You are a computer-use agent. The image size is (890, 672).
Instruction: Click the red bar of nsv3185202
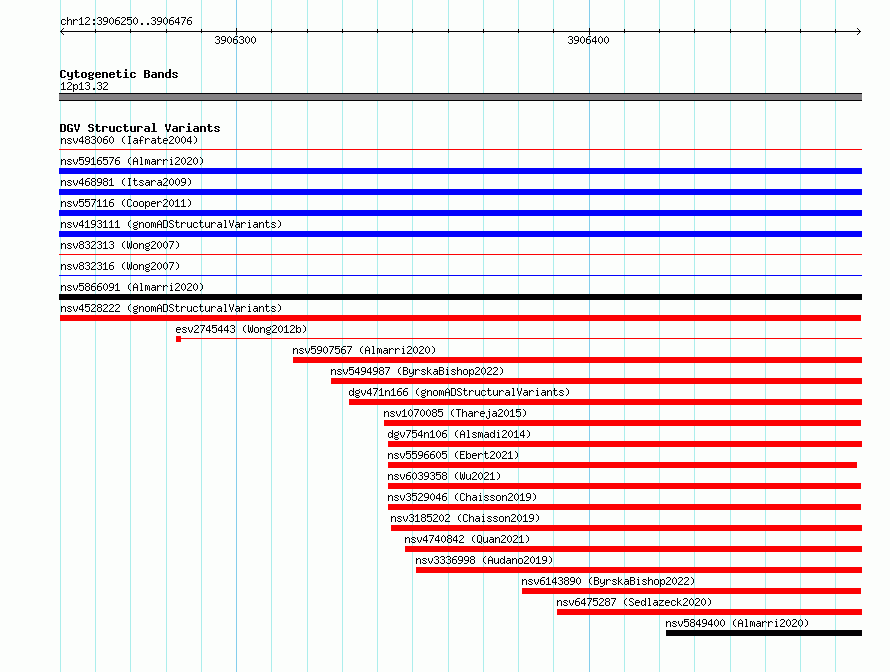pyautogui.click(x=626, y=528)
